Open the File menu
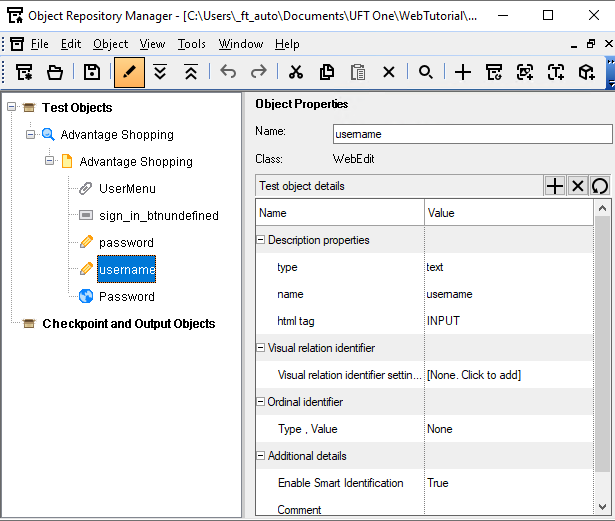This screenshot has height=521, width=615. click(x=40, y=44)
